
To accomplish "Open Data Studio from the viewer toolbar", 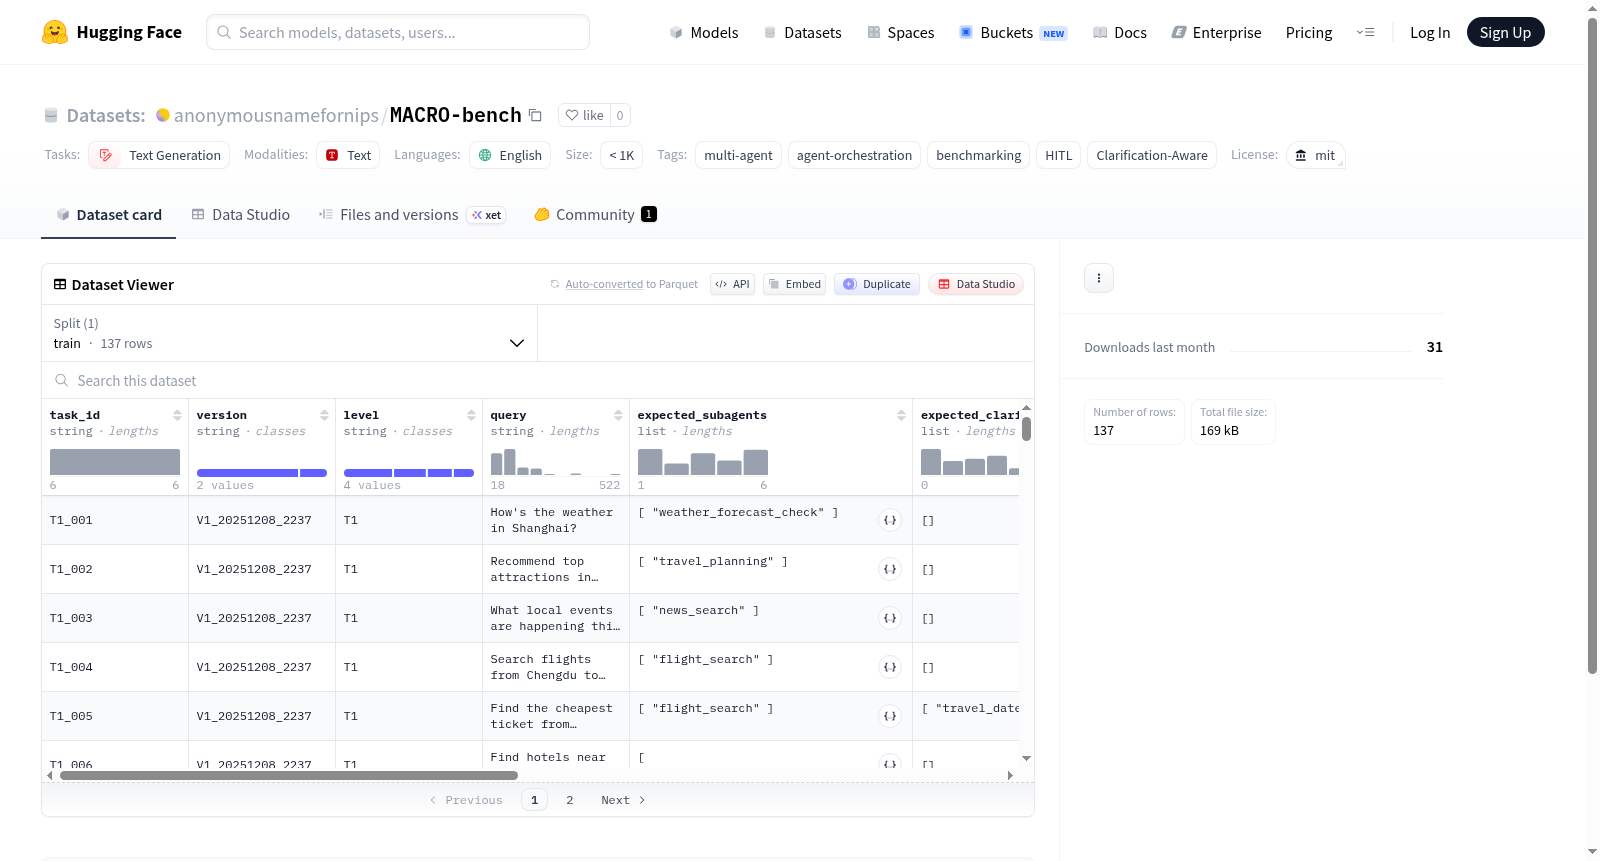I will (x=975, y=284).
